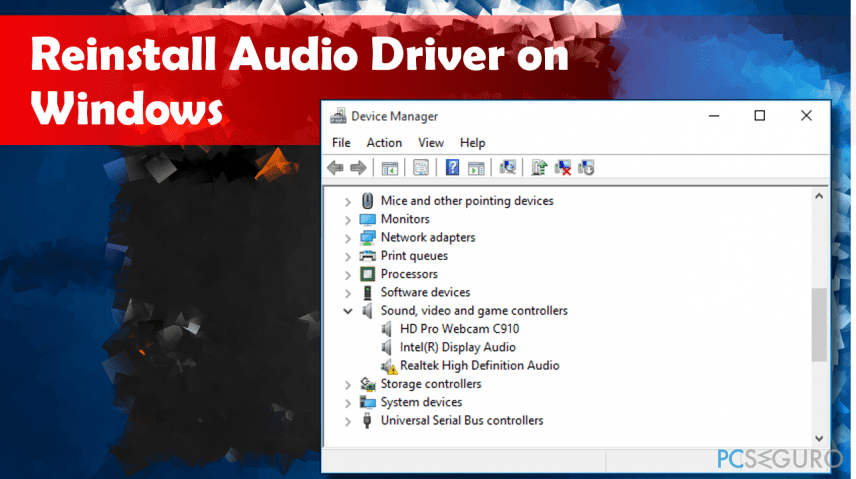Select the Network adapters category icon
Viewport: 856px width, 479px height.
(367, 238)
